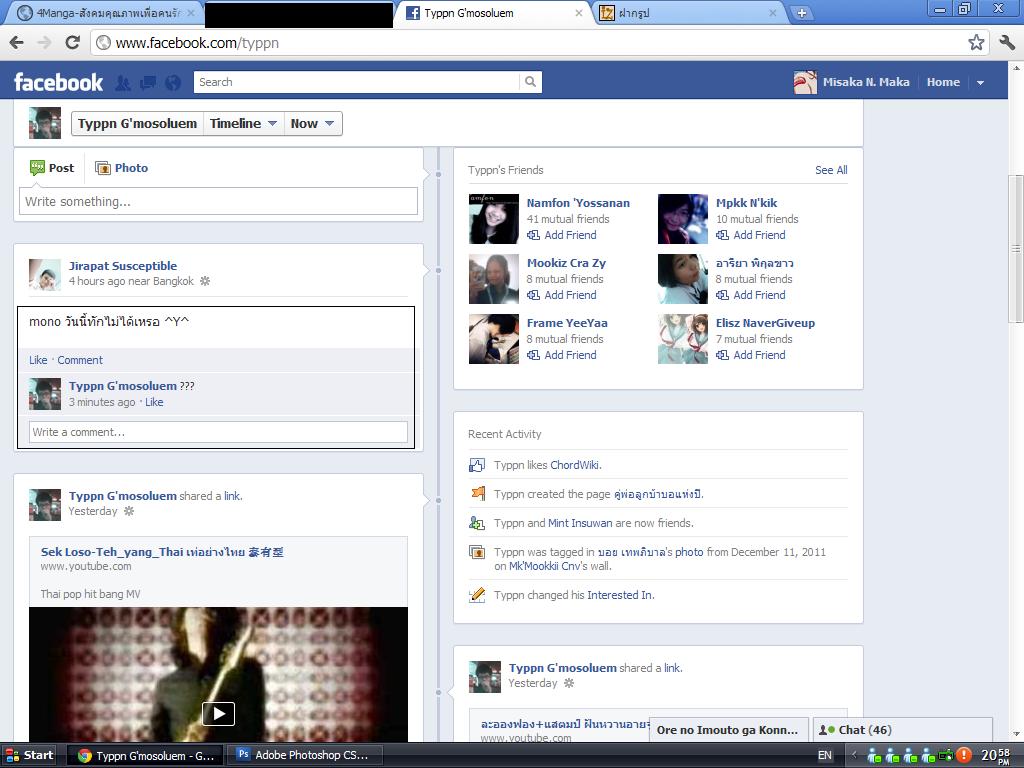Viewport: 1024px width, 768px height.
Task: Open Sek Loso-Teh_yang_Thai video link
Action: pos(162,552)
